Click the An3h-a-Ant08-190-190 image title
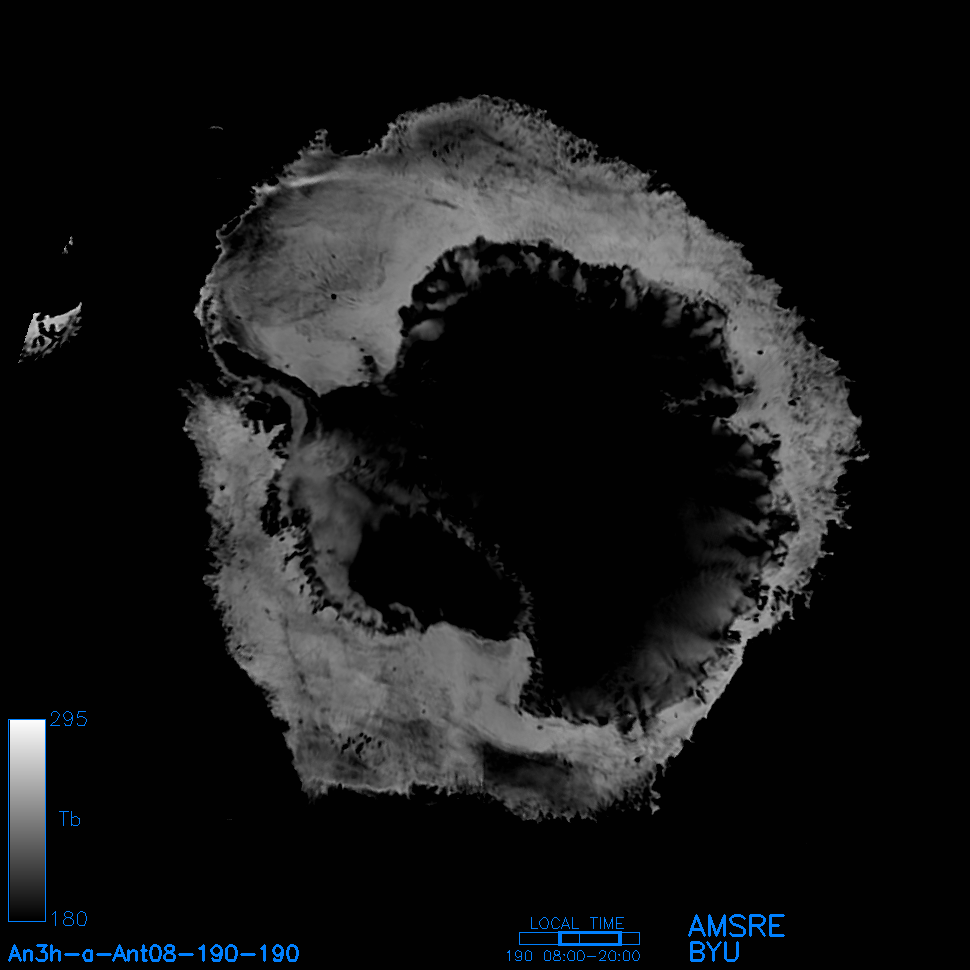The image size is (970, 970). [x=154, y=953]
